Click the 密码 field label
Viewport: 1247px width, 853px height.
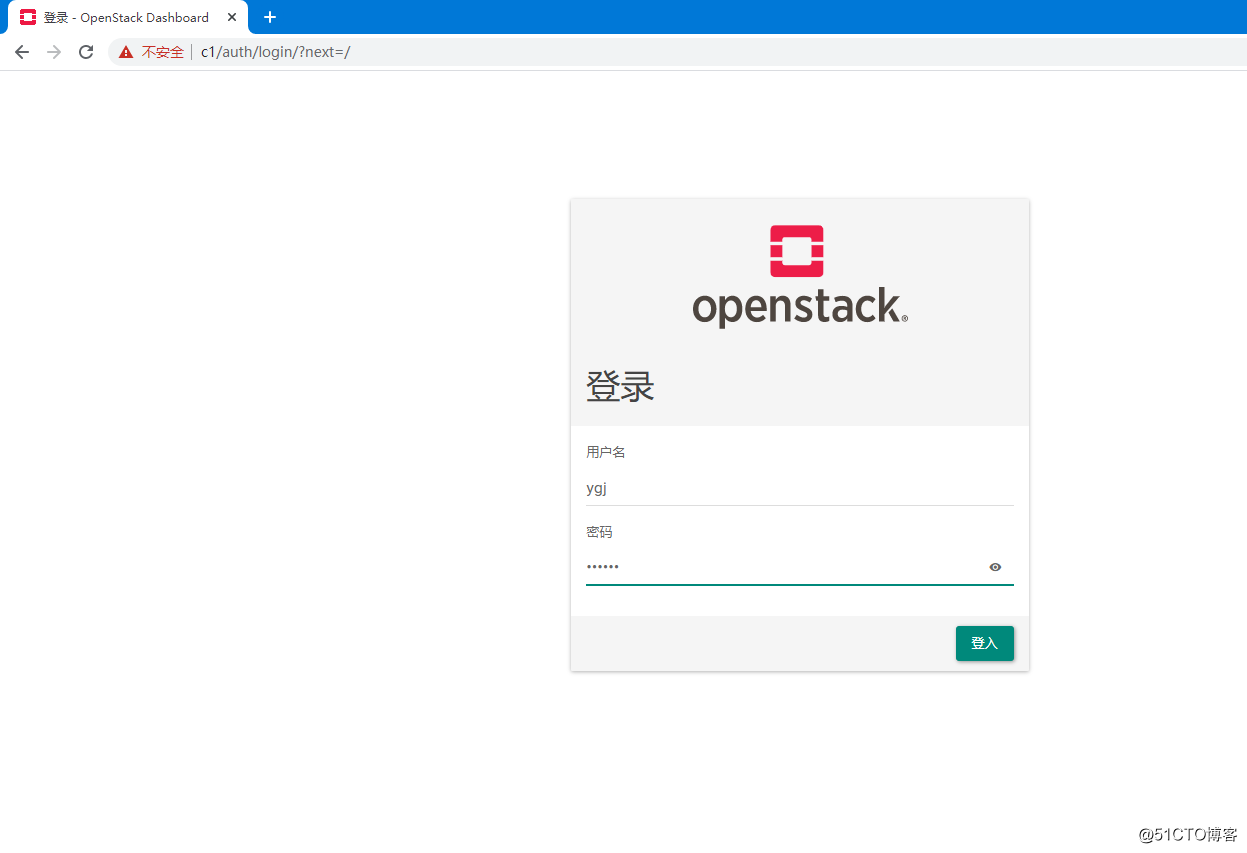[x=599, y=532]
